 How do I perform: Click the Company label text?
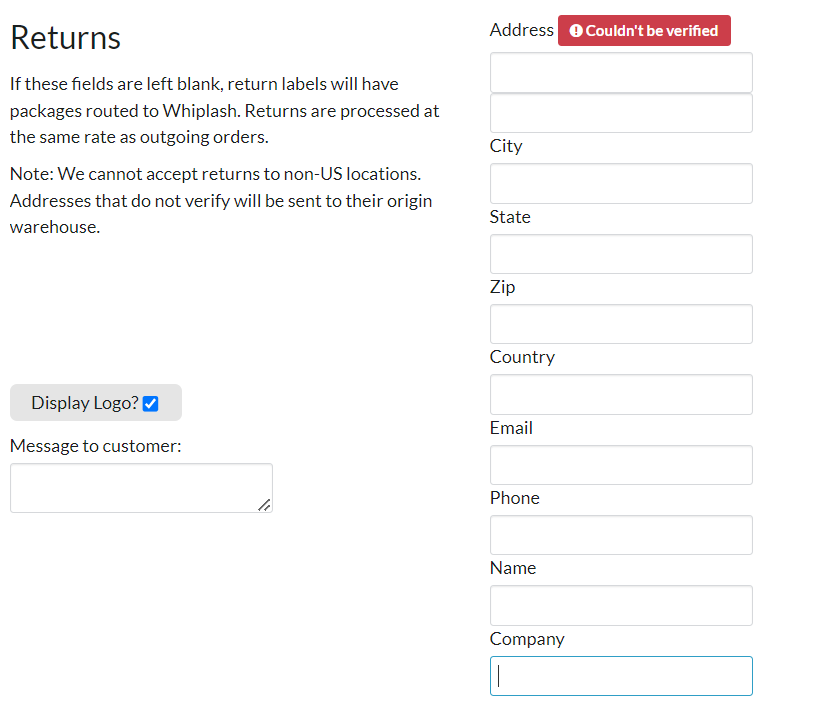click(x=527, y=639)
